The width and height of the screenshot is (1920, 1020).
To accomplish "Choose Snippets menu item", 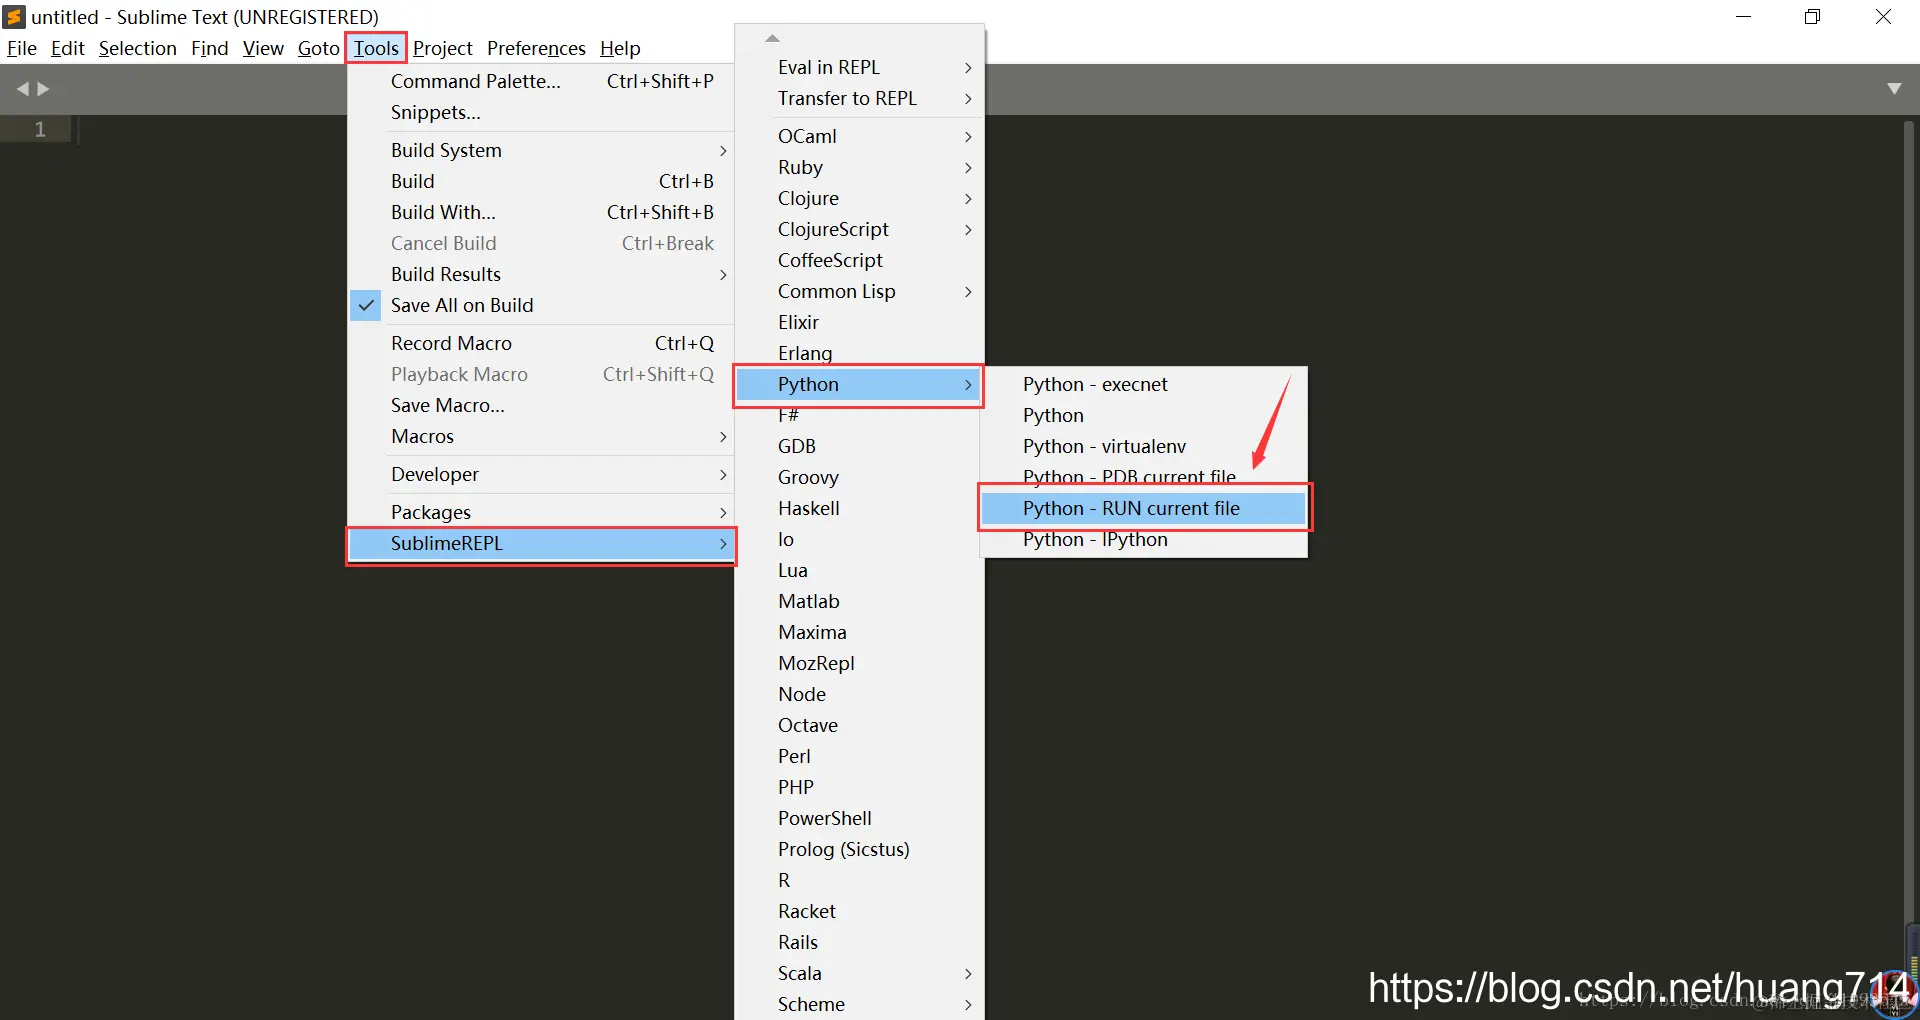I will click(541, 112).
